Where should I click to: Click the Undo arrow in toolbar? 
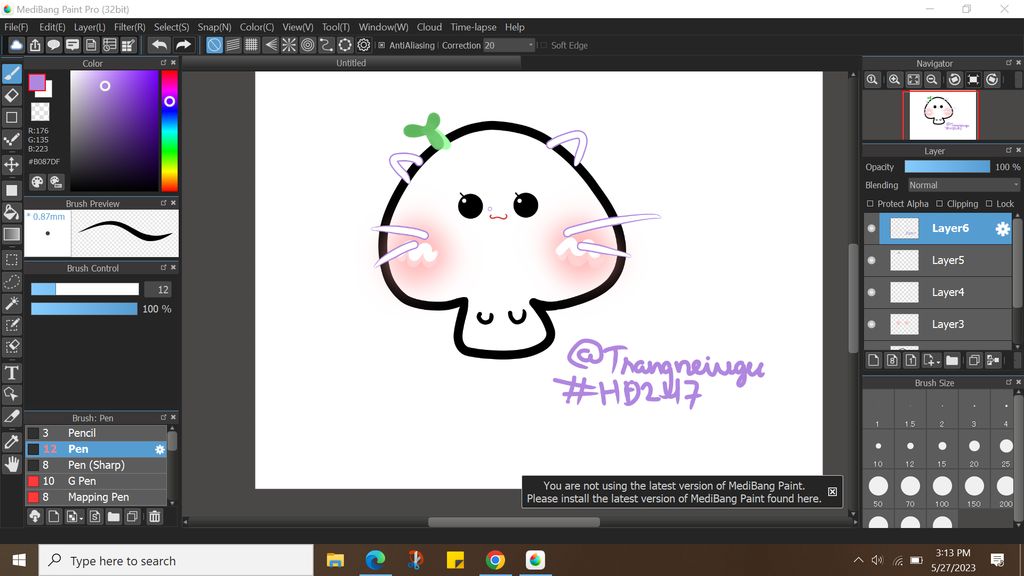[x=159, y=45]
